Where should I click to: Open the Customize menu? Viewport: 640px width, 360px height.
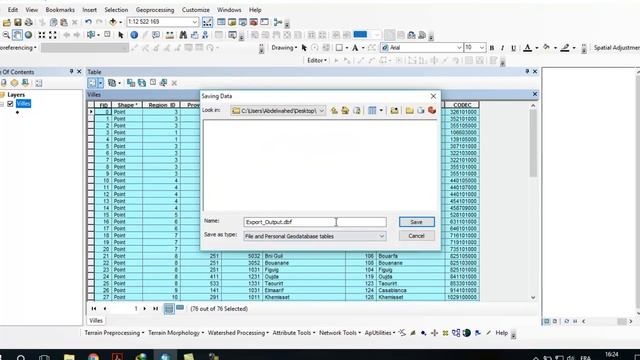(196, 10)
